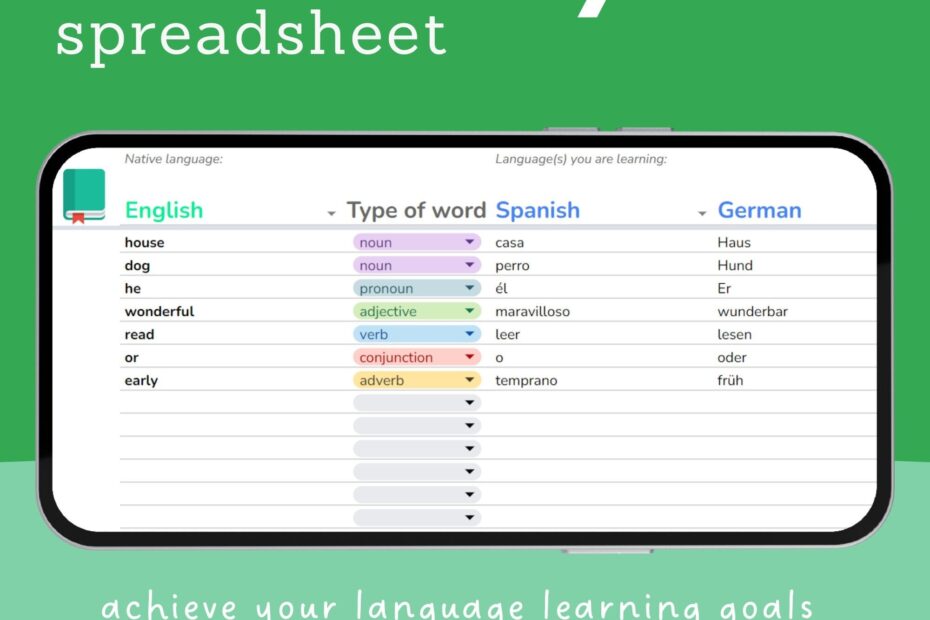This screenshot has width=930, height=620.
Task: Select the Spanish cell perro
Action: pos(512,265)
